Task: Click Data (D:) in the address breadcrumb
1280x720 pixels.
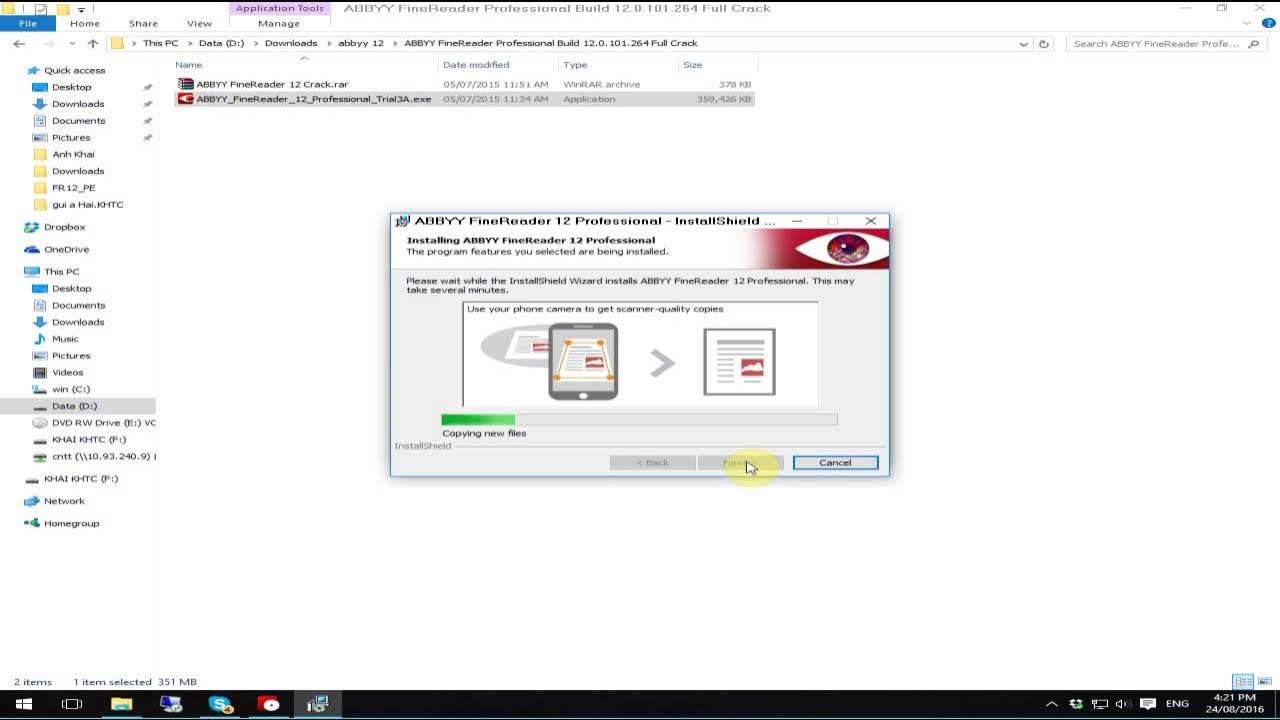Action: [223, 44]
